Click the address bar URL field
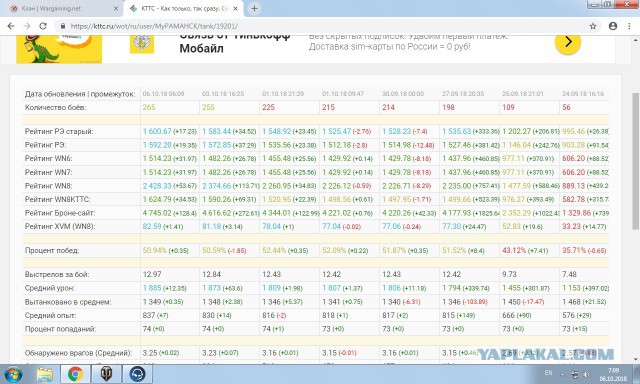Viewport: 640px width, 384px height. click(x=322, y=26)
